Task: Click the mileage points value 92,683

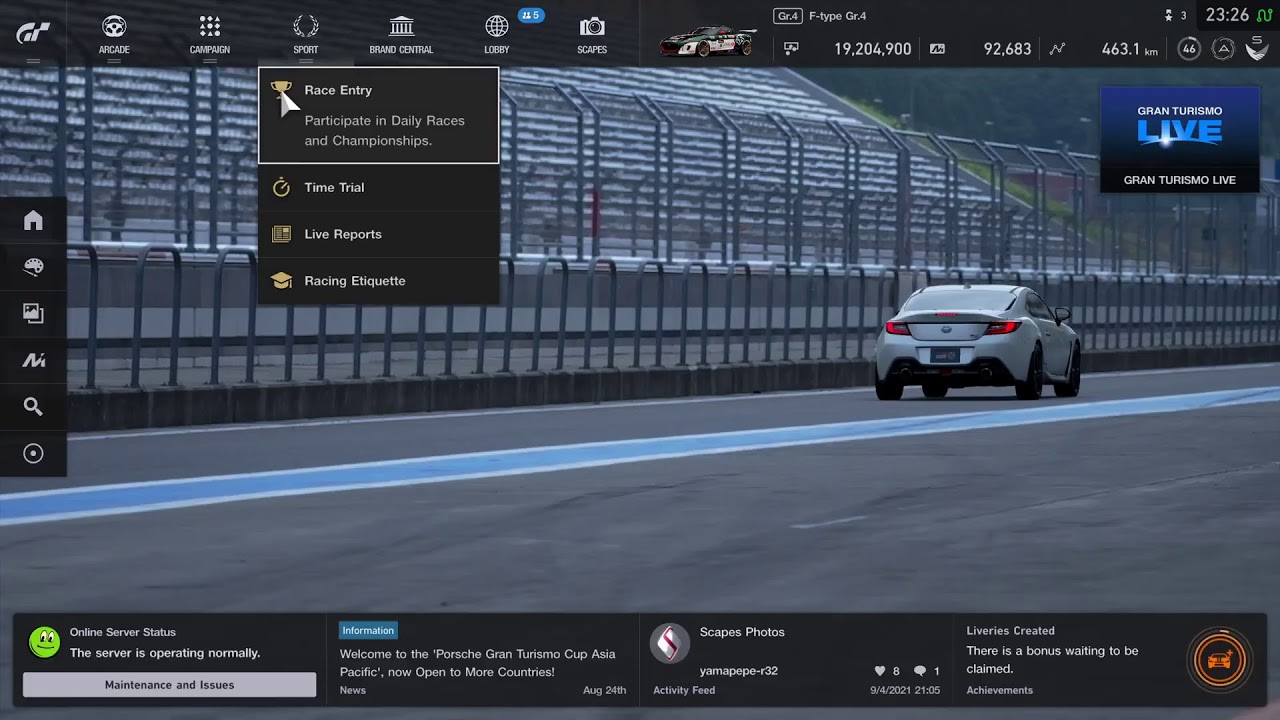Action: (1007, 49)
